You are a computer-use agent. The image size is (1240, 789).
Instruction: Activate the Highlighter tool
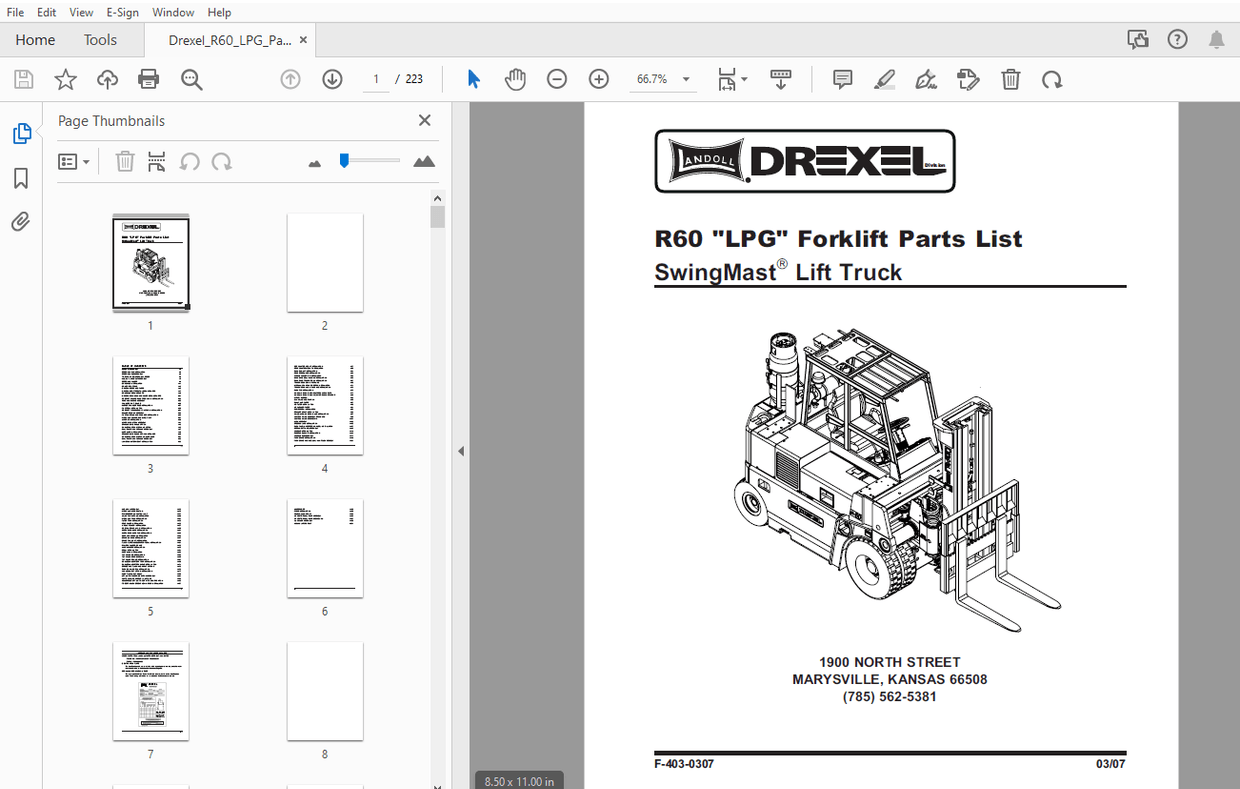point(884,79)
